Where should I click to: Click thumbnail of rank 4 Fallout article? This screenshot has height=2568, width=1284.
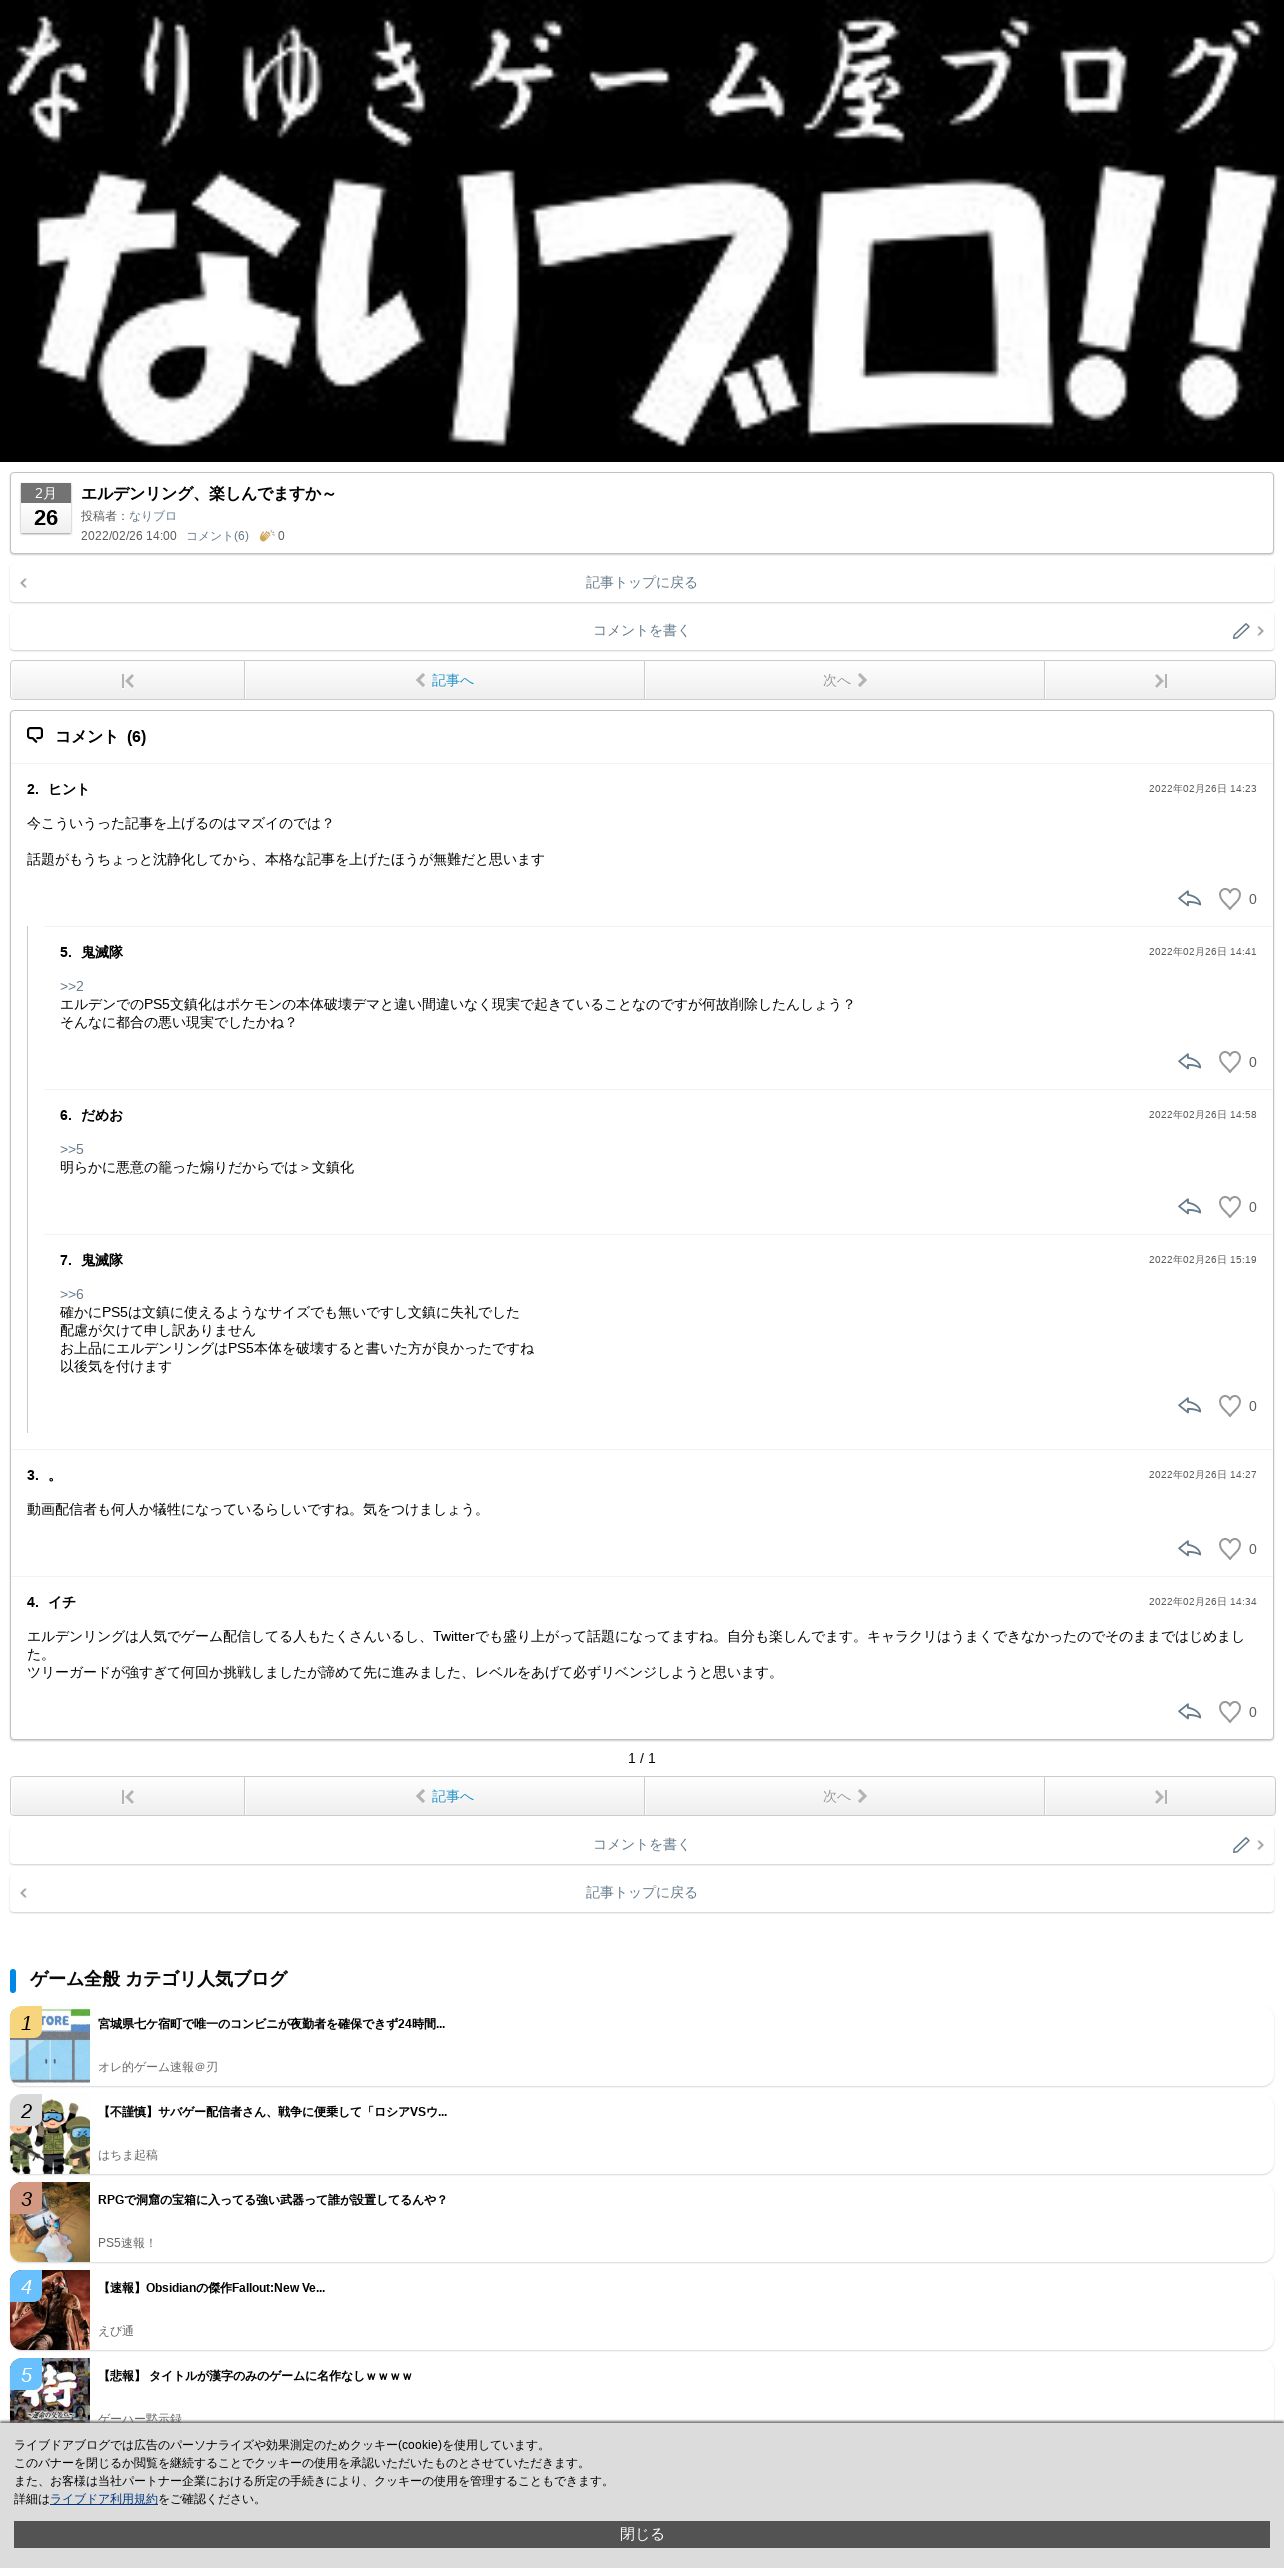pyautogui.click(x=50, y=2310)
